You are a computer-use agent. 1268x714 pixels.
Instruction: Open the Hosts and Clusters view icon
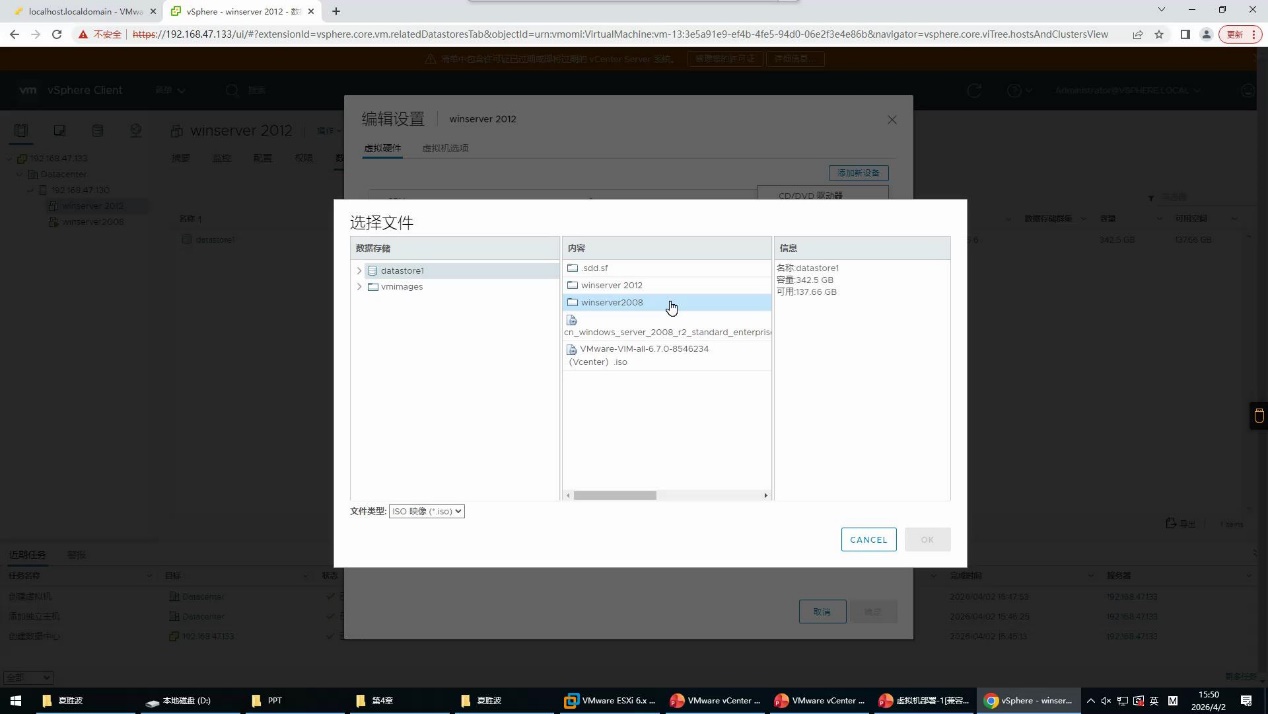click(x=21, y=130)
